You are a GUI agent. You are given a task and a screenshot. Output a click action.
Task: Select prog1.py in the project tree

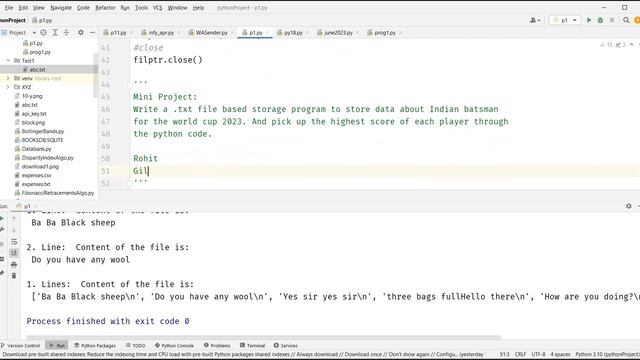pyautogui.click(x=40, y=52)
